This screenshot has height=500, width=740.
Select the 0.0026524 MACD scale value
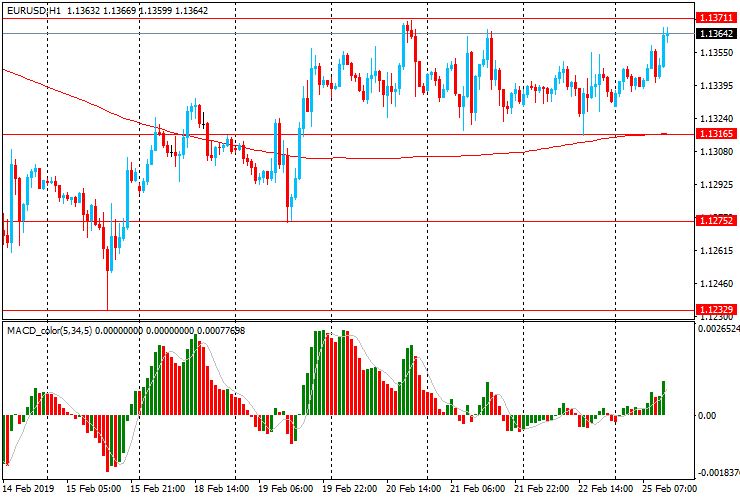(x=718, y=328)
